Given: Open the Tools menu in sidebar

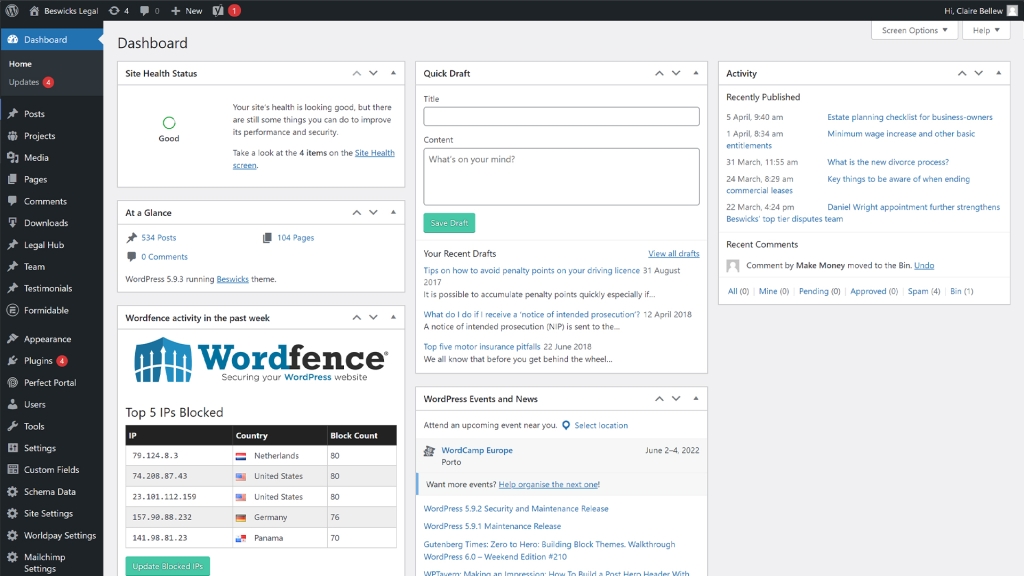Looking at the screenshot, I should coord(34,426).
